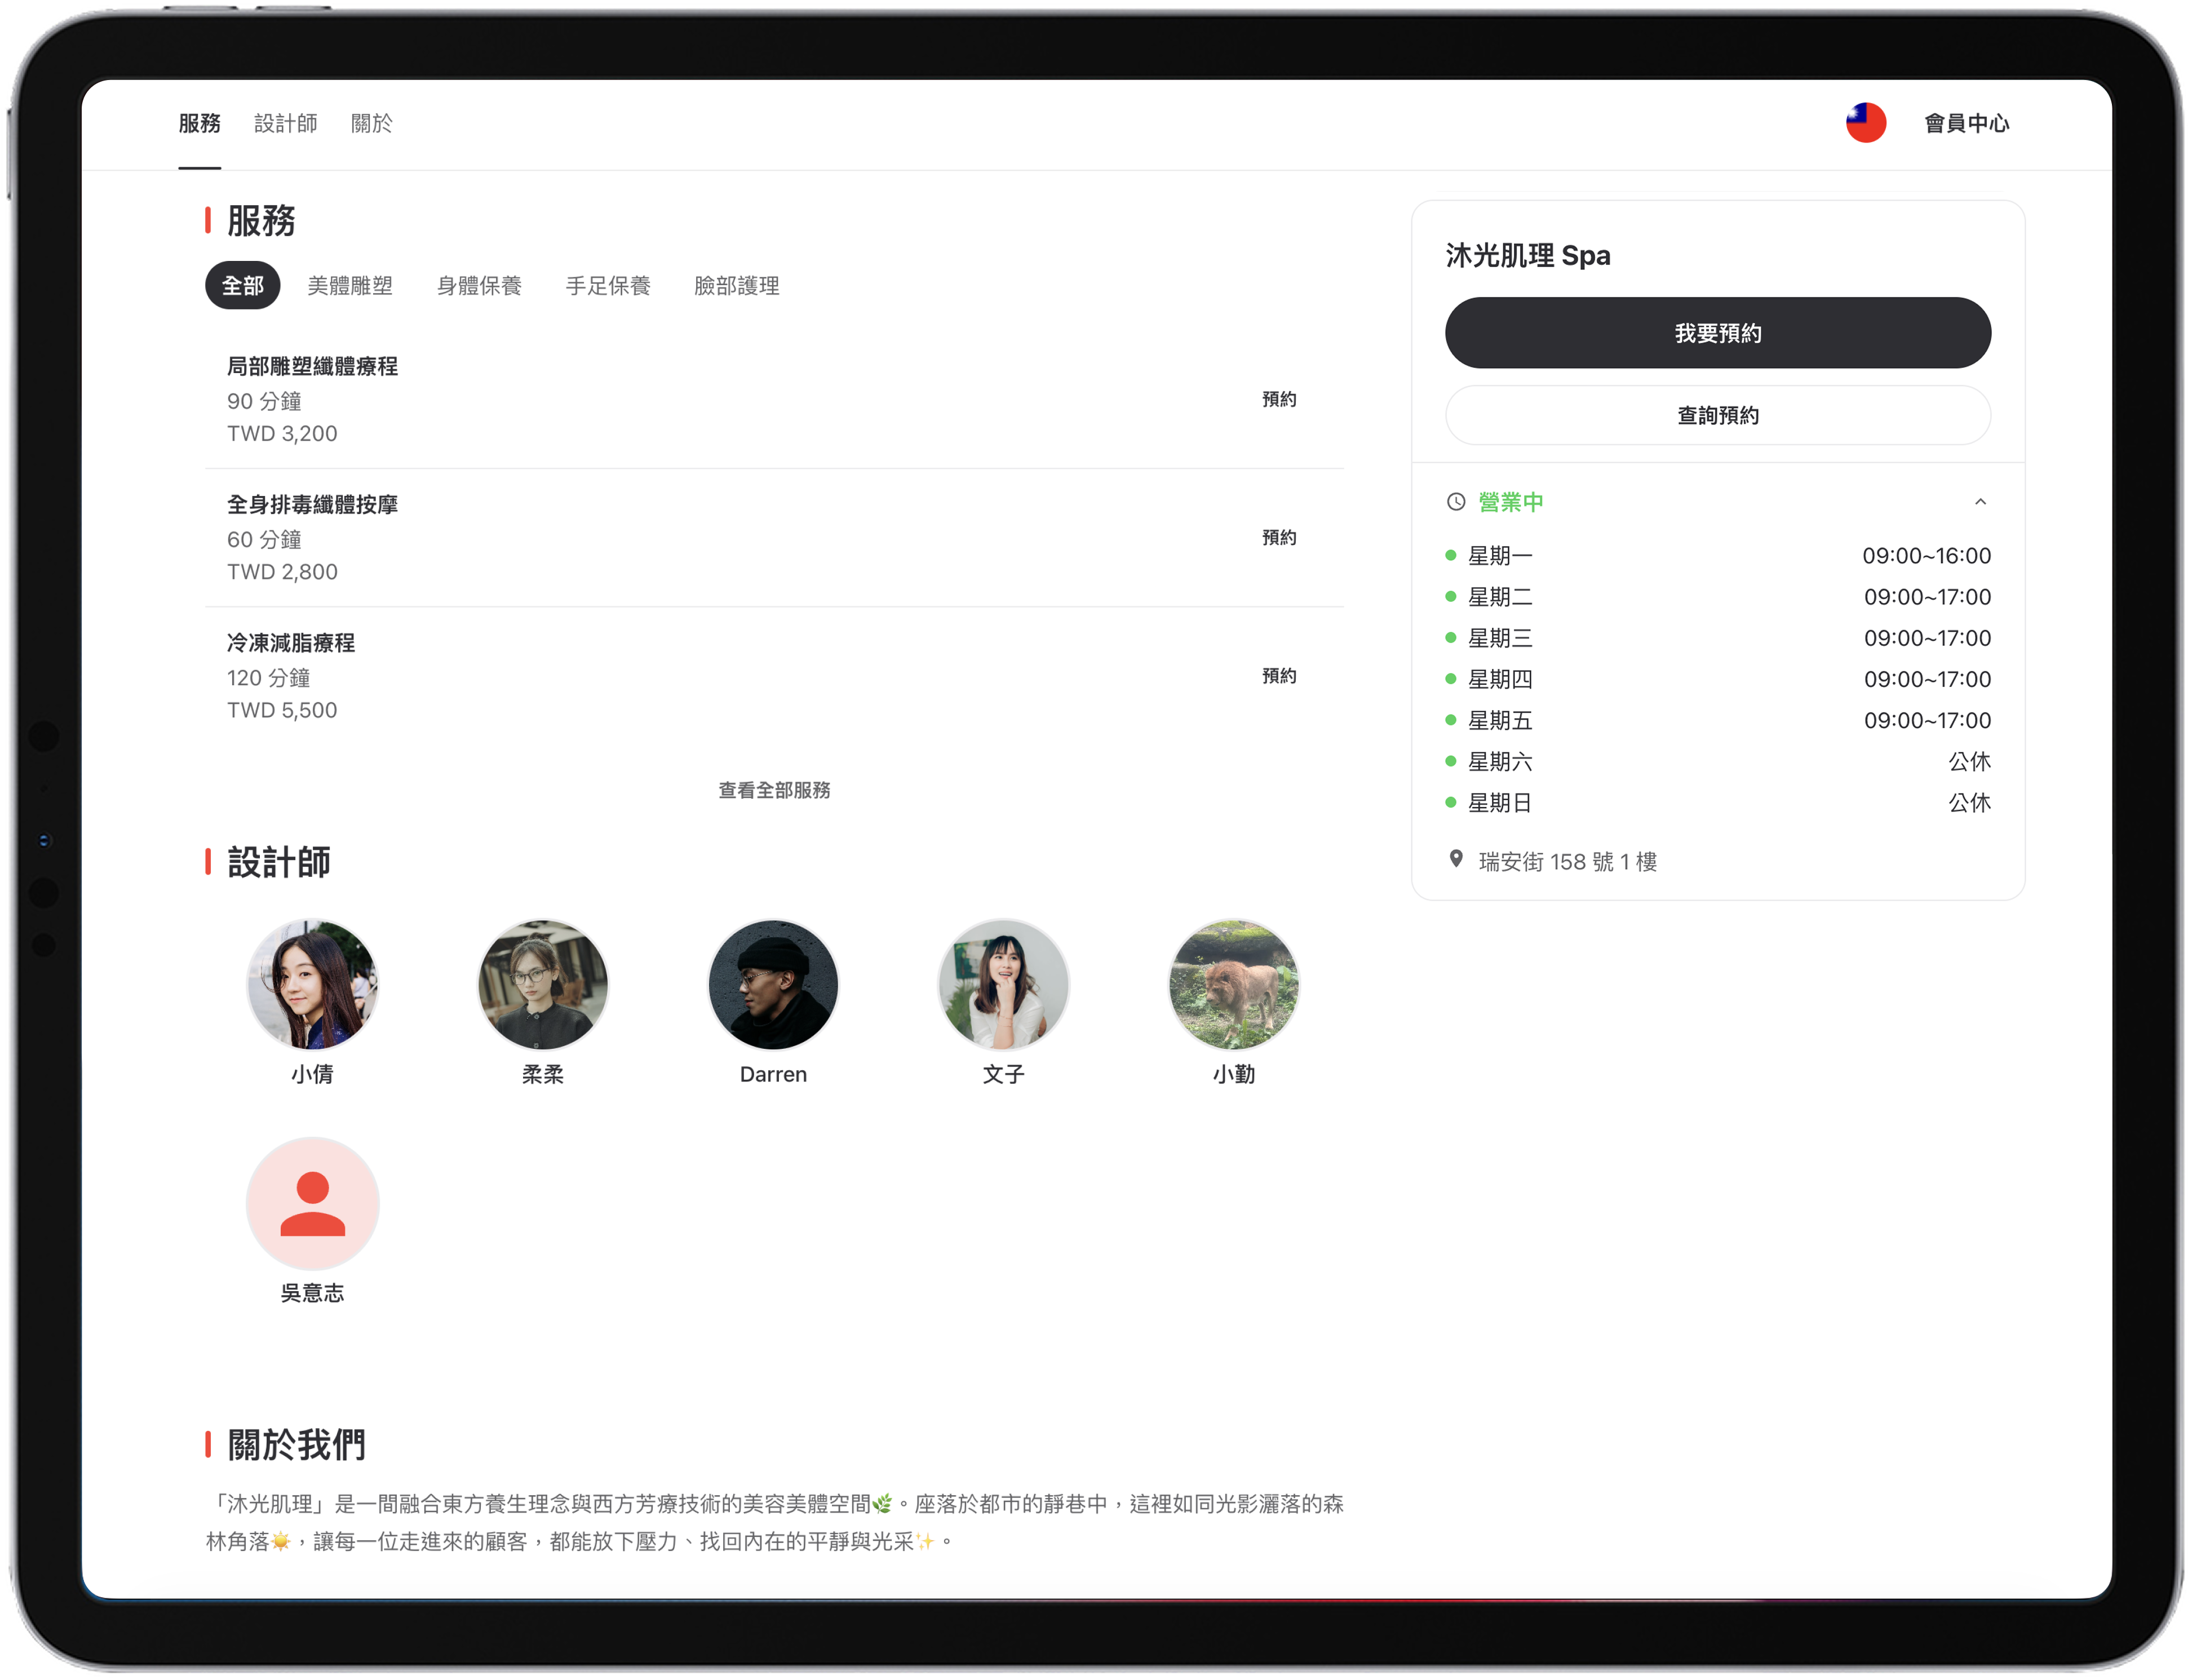Select designer 柔柔's photo
This screenshot has width=2188, height=1680.
click(543, 985)
